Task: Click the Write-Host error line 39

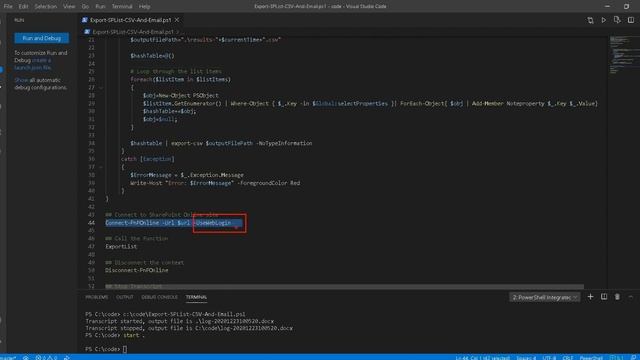Action: click(215, 183)
